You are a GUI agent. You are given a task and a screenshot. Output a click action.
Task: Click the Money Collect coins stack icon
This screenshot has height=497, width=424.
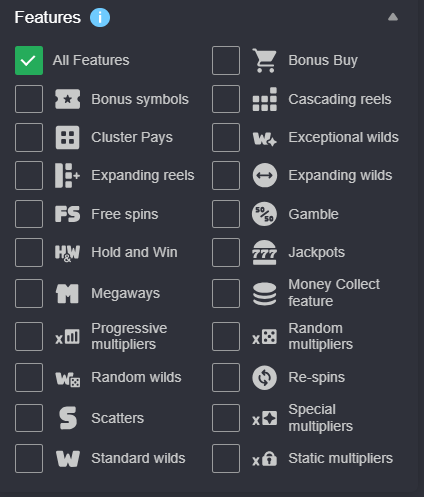click(x=264, y=294)
